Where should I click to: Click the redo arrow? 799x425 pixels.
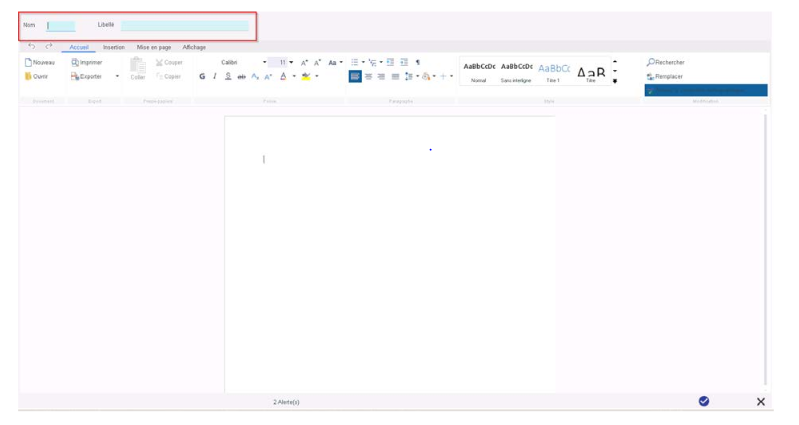click(48, 46)
